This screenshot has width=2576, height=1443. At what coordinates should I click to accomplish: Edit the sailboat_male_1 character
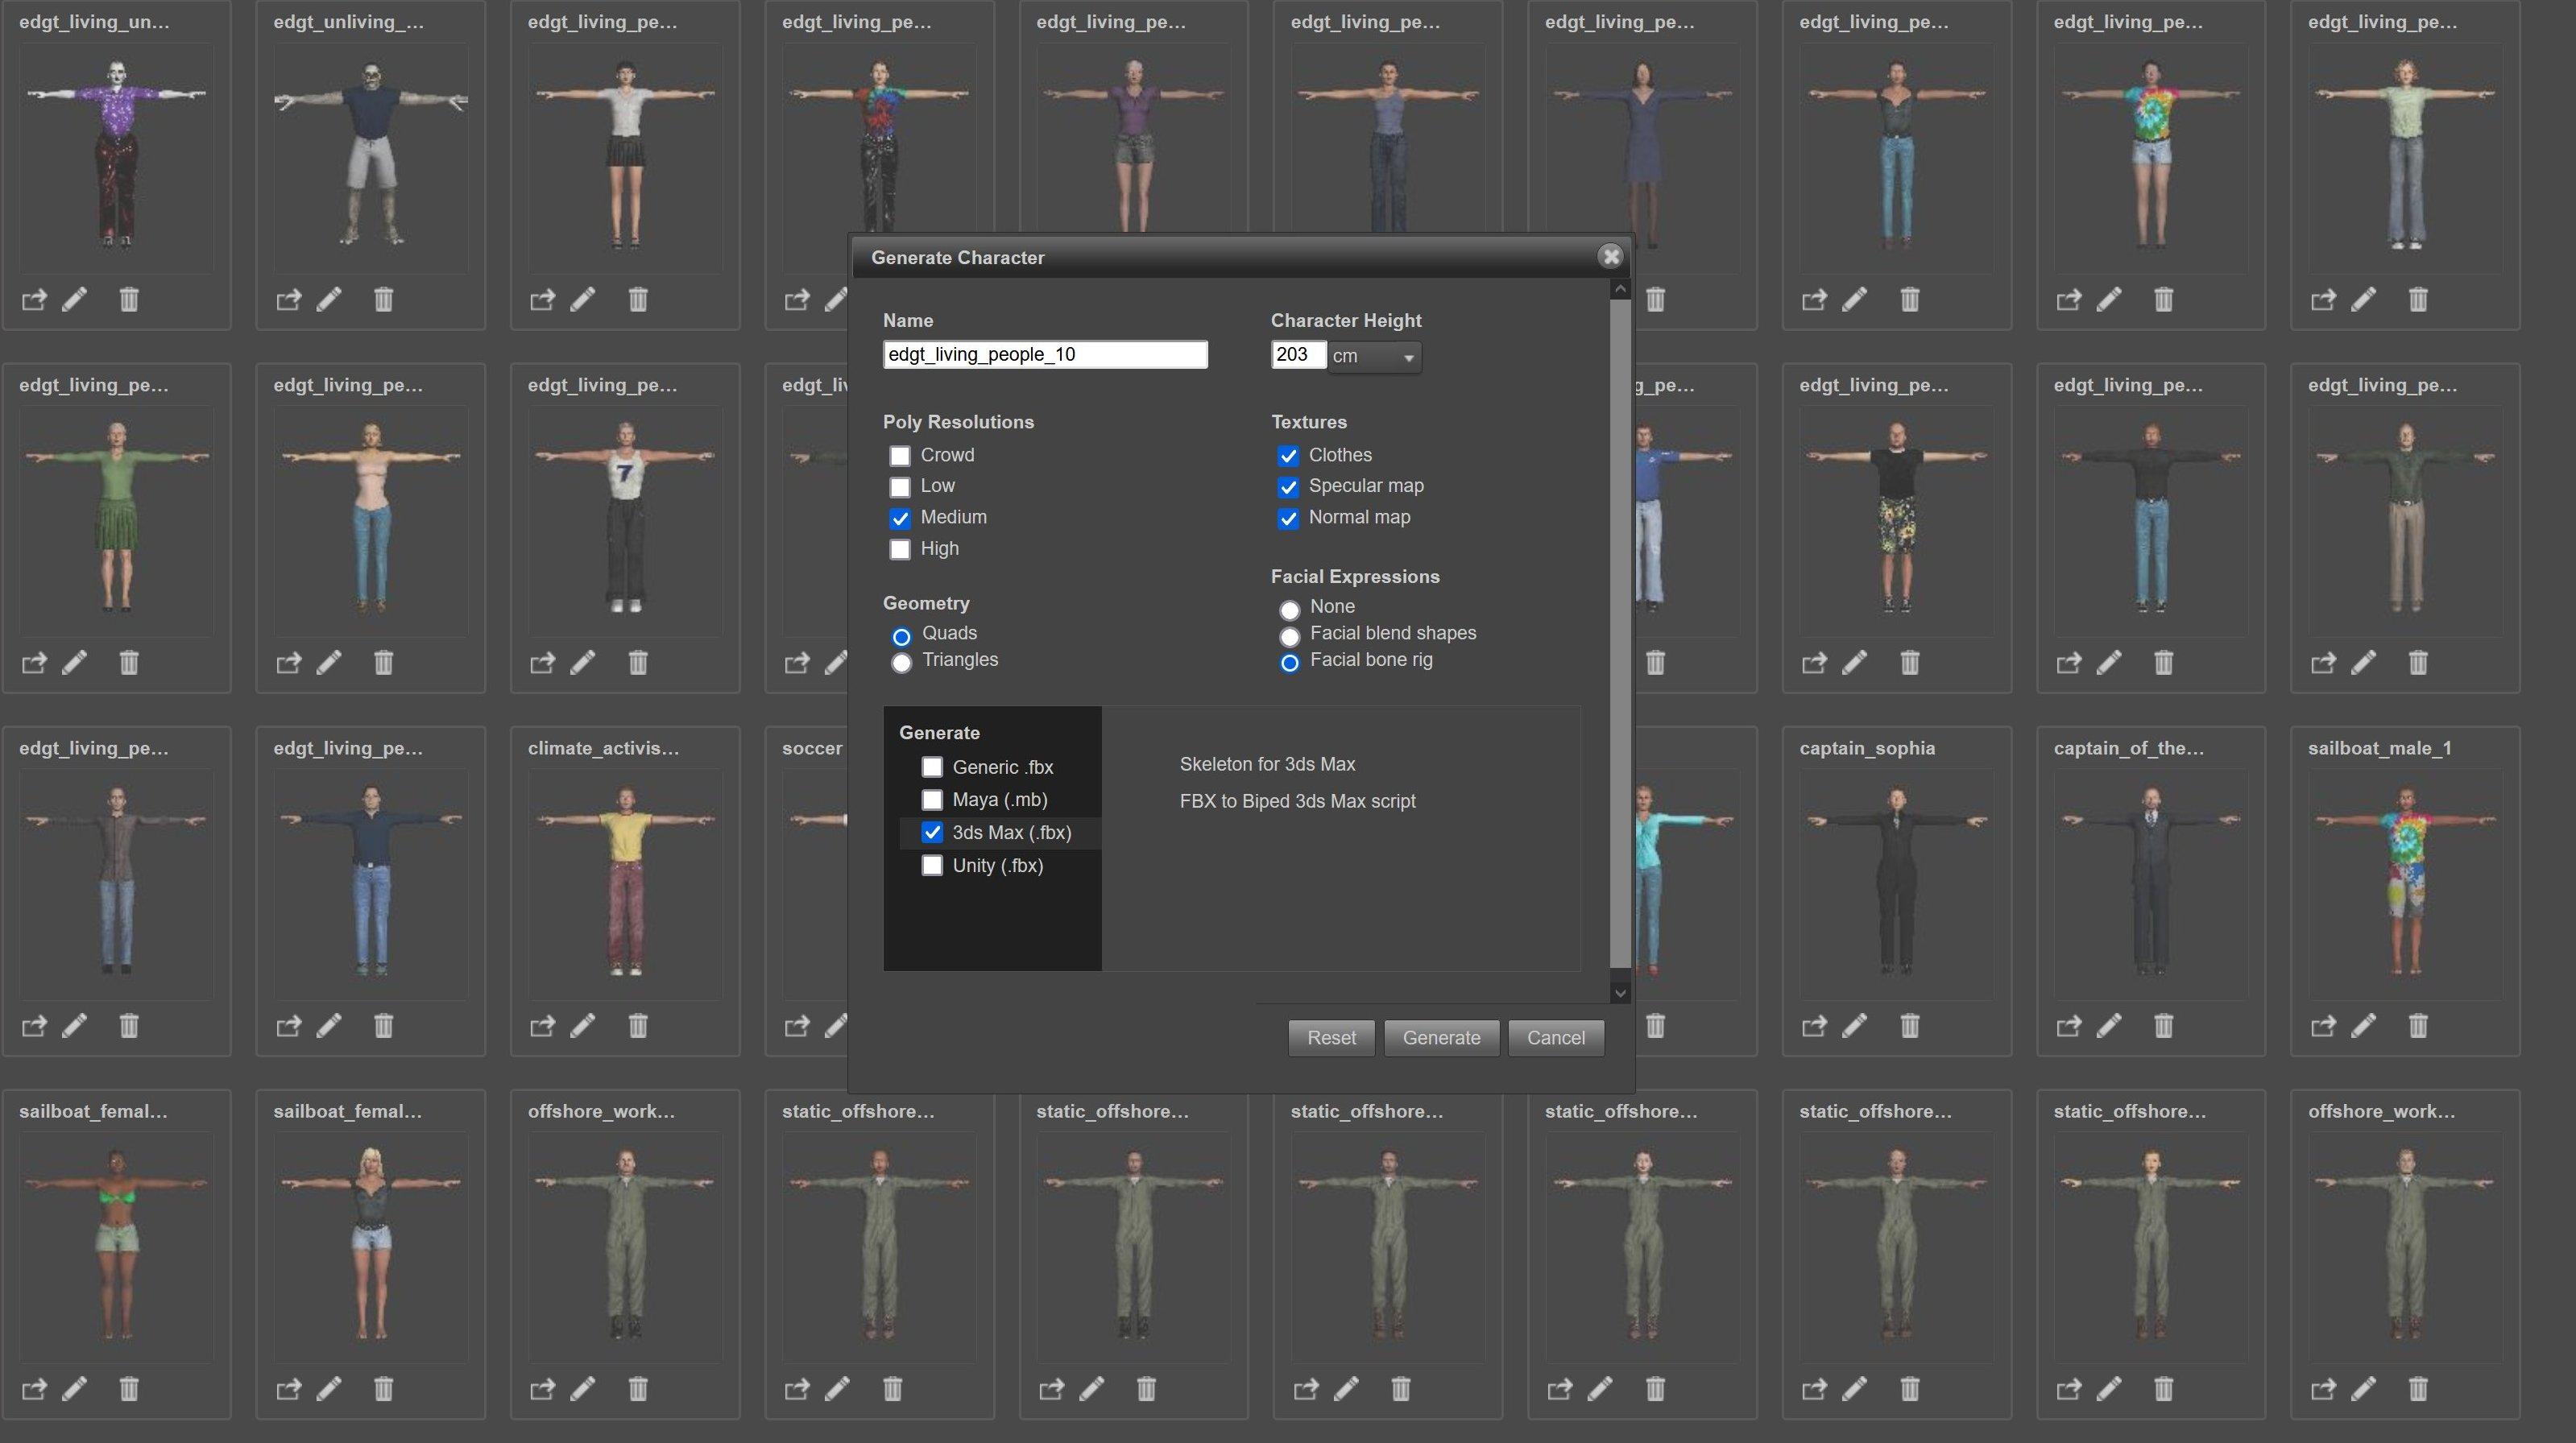point(2364,1025)
